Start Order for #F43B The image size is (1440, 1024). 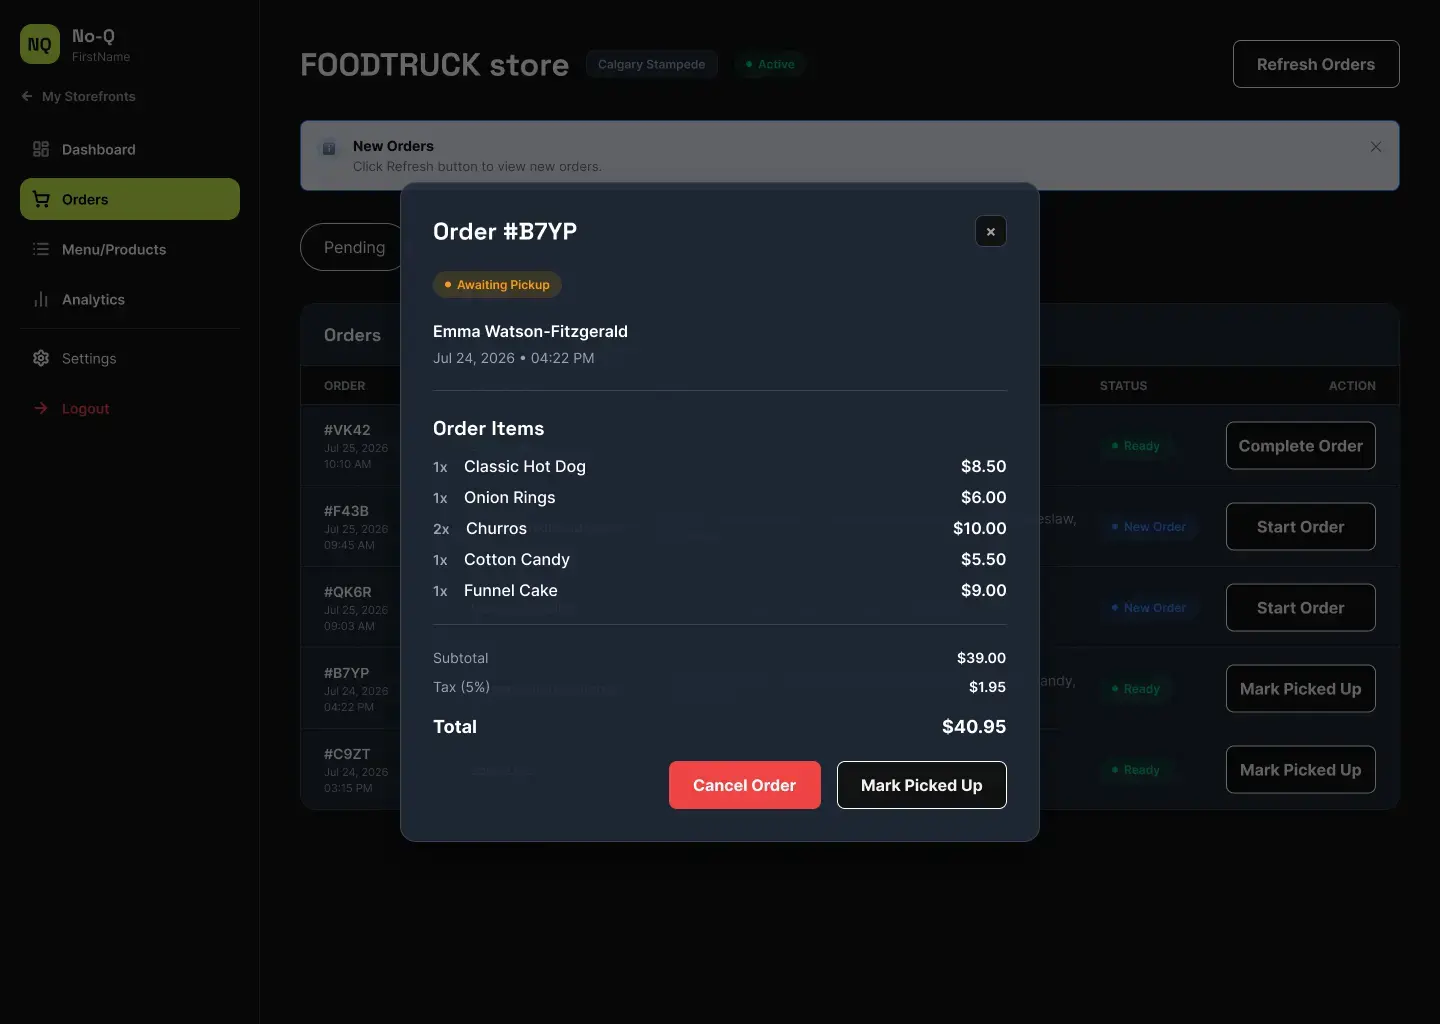tap(1301, 527)
